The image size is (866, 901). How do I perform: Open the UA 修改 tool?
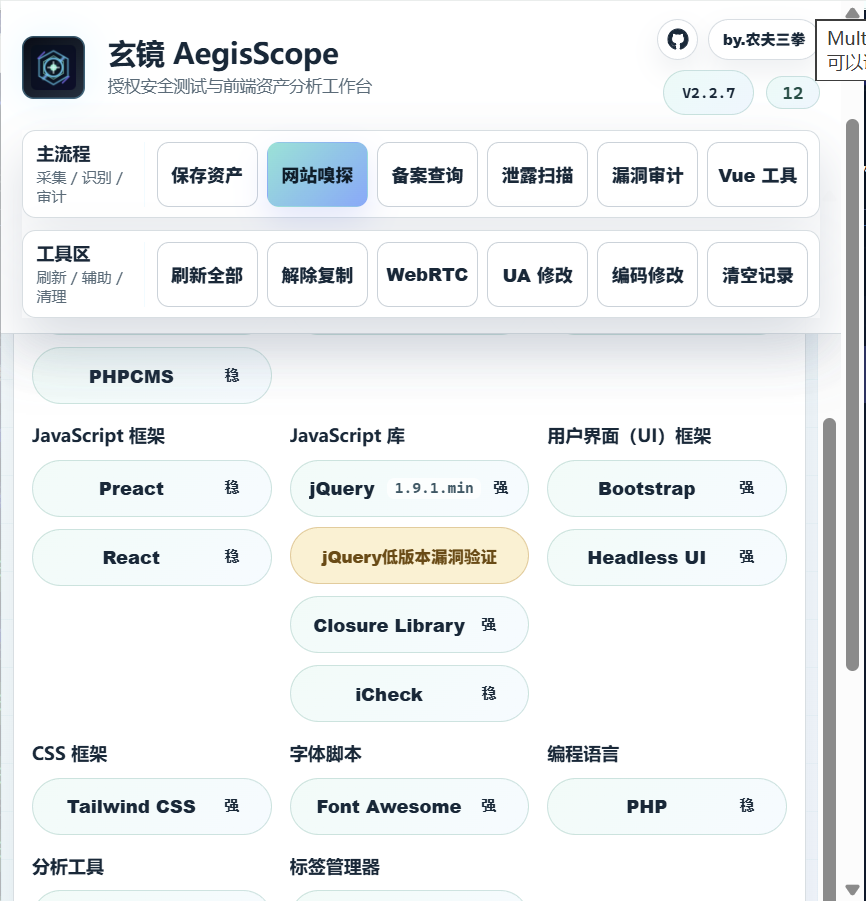pyautogui.click(x=537, y=275)
